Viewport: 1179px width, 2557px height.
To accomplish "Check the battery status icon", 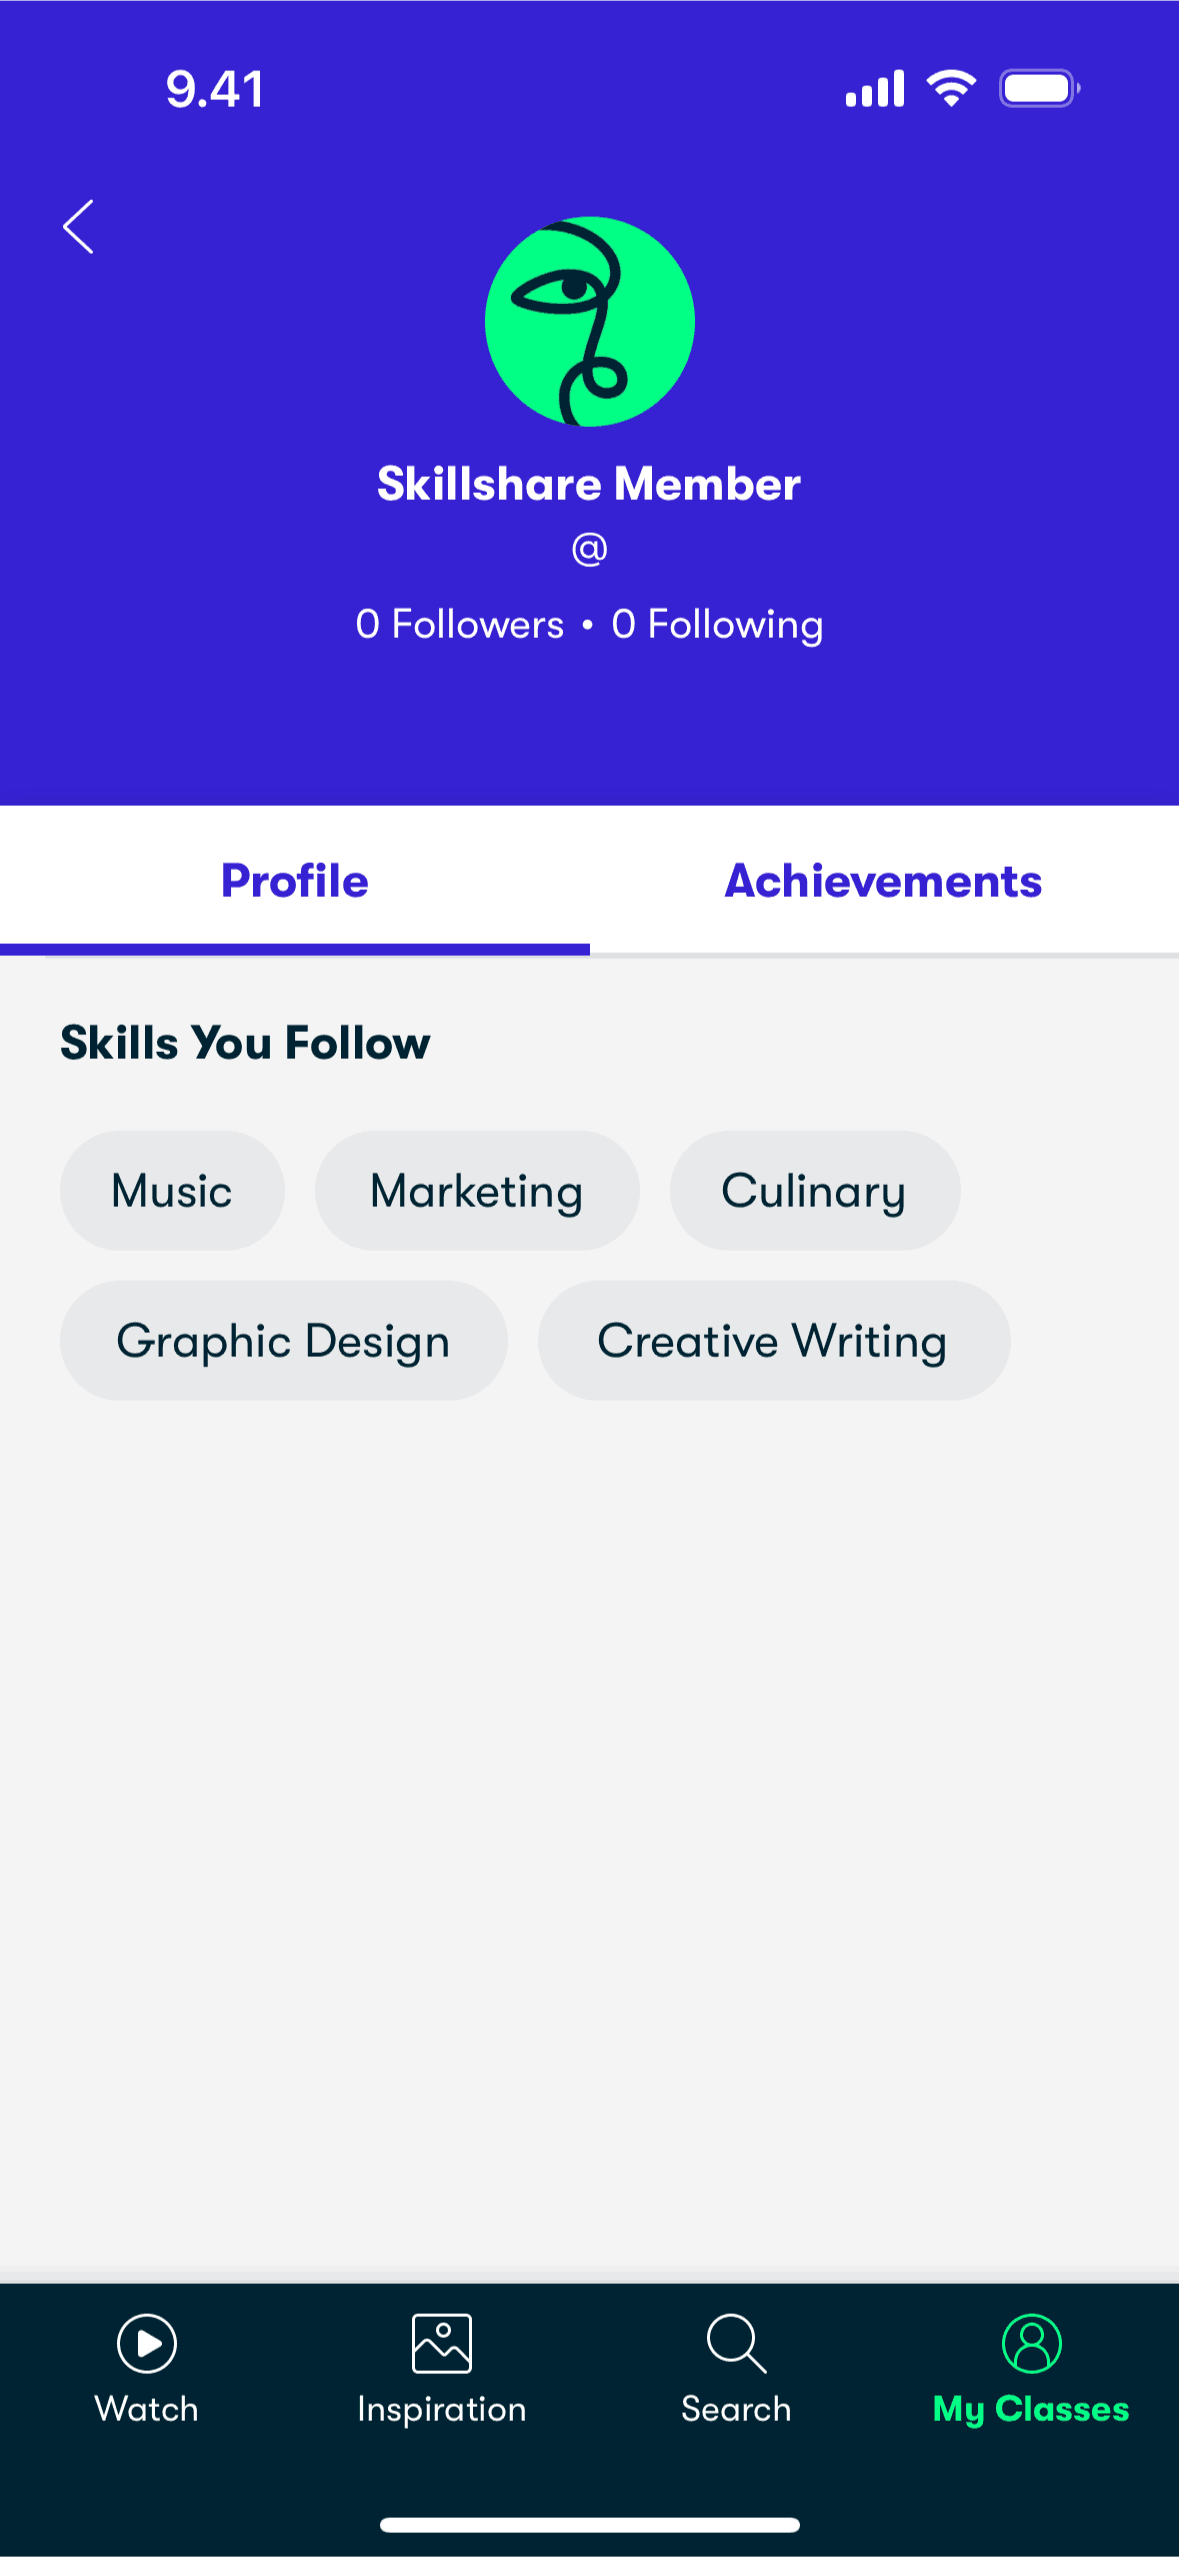I will tap(1040, 88).
